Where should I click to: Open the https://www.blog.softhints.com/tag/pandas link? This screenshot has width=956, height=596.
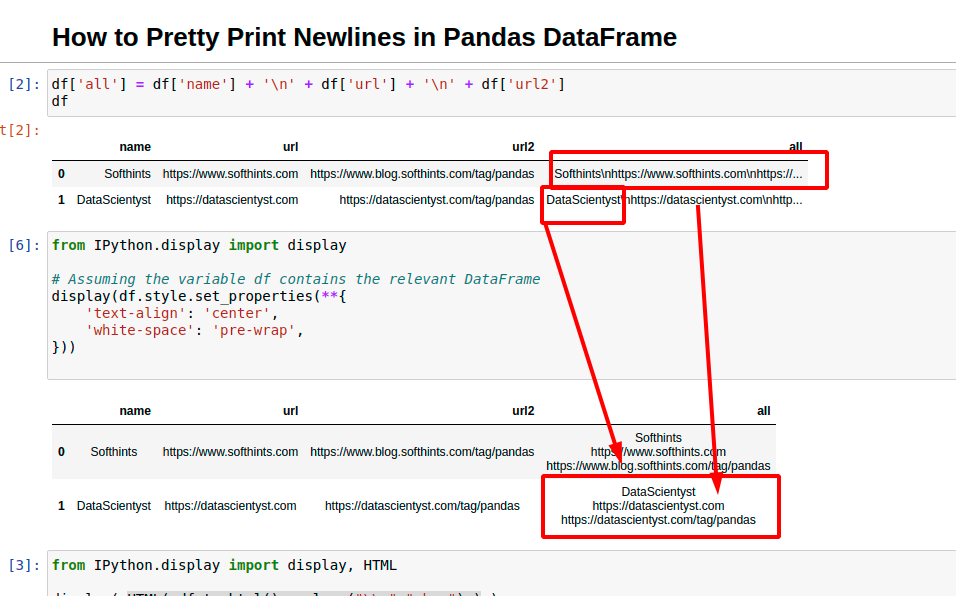423,173
